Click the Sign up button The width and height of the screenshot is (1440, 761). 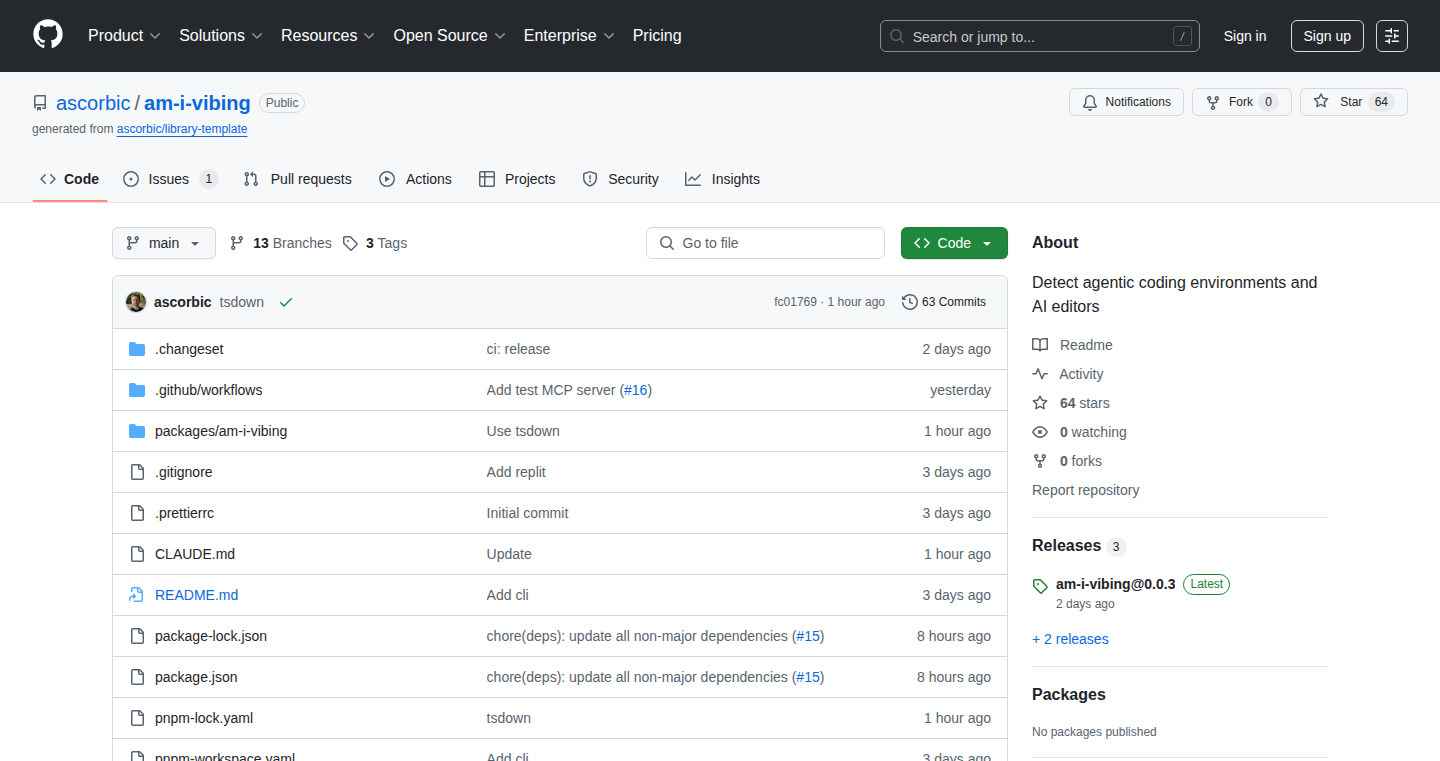(x=1327, y=36)
